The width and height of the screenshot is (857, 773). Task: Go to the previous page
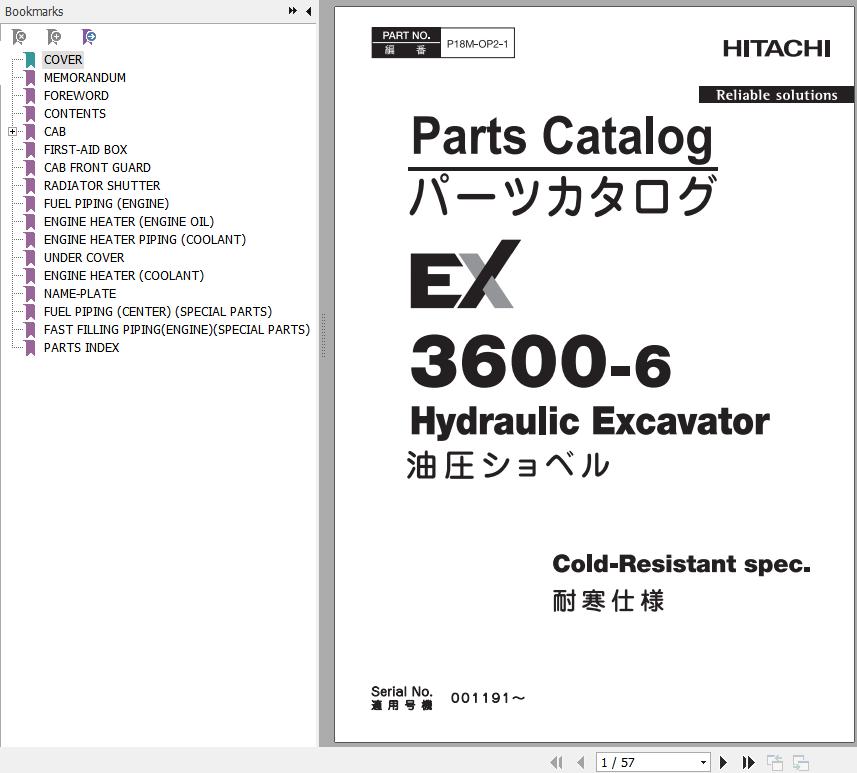click(x=580, y=762)
